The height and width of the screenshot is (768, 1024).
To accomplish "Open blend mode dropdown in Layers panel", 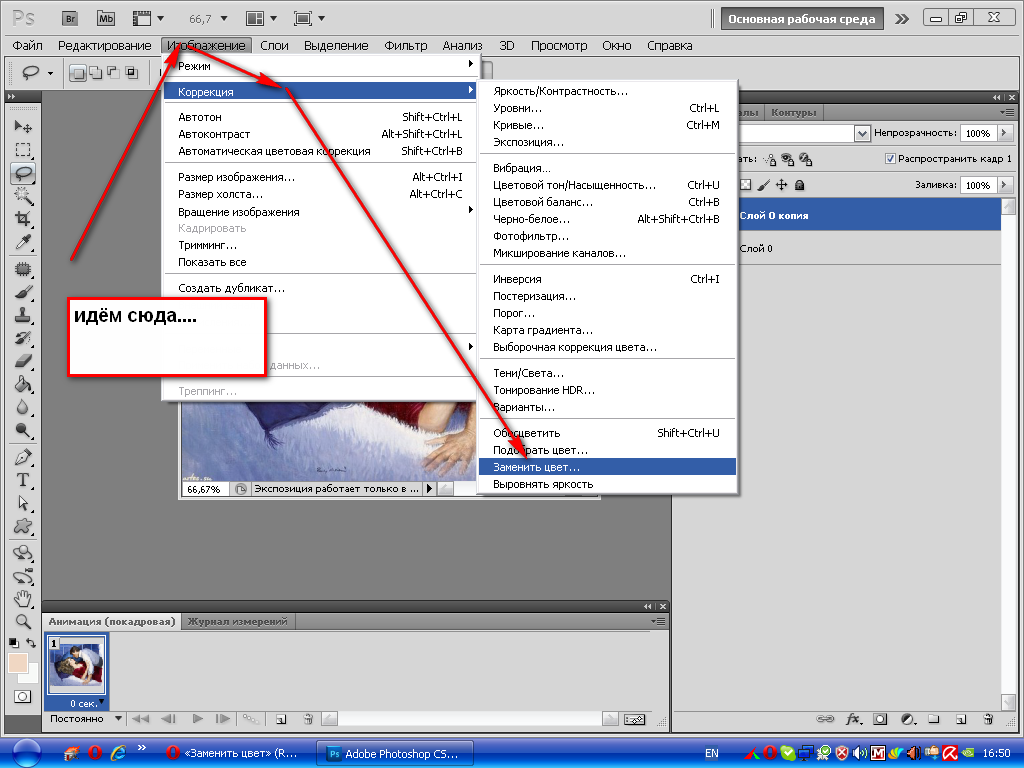I will (861, 133).
